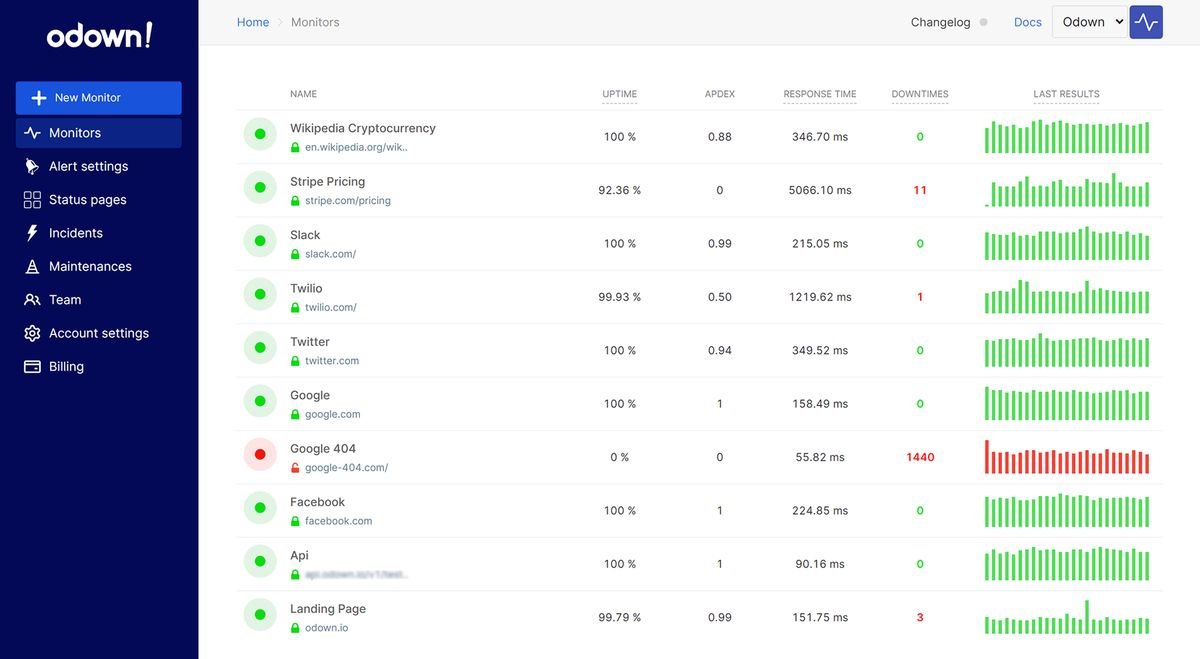The image size is (1200, 659).
Task: Click green status indicator for Twitter
Action: (260, 347)
